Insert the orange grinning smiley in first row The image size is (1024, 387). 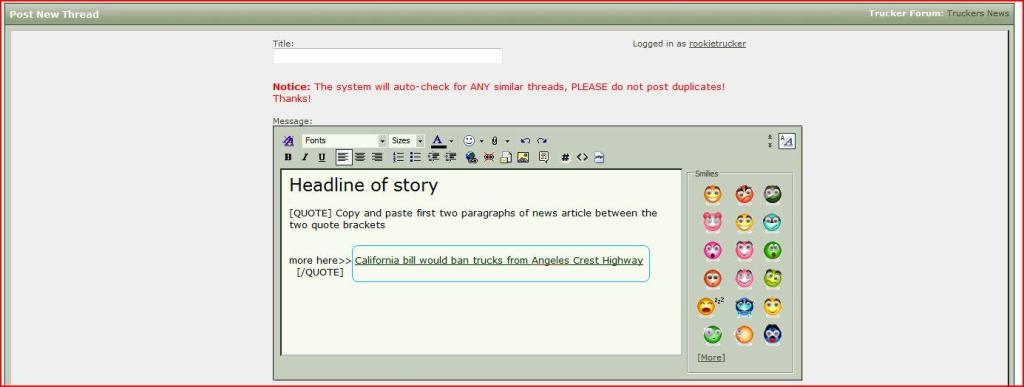(x=713, y=194)
